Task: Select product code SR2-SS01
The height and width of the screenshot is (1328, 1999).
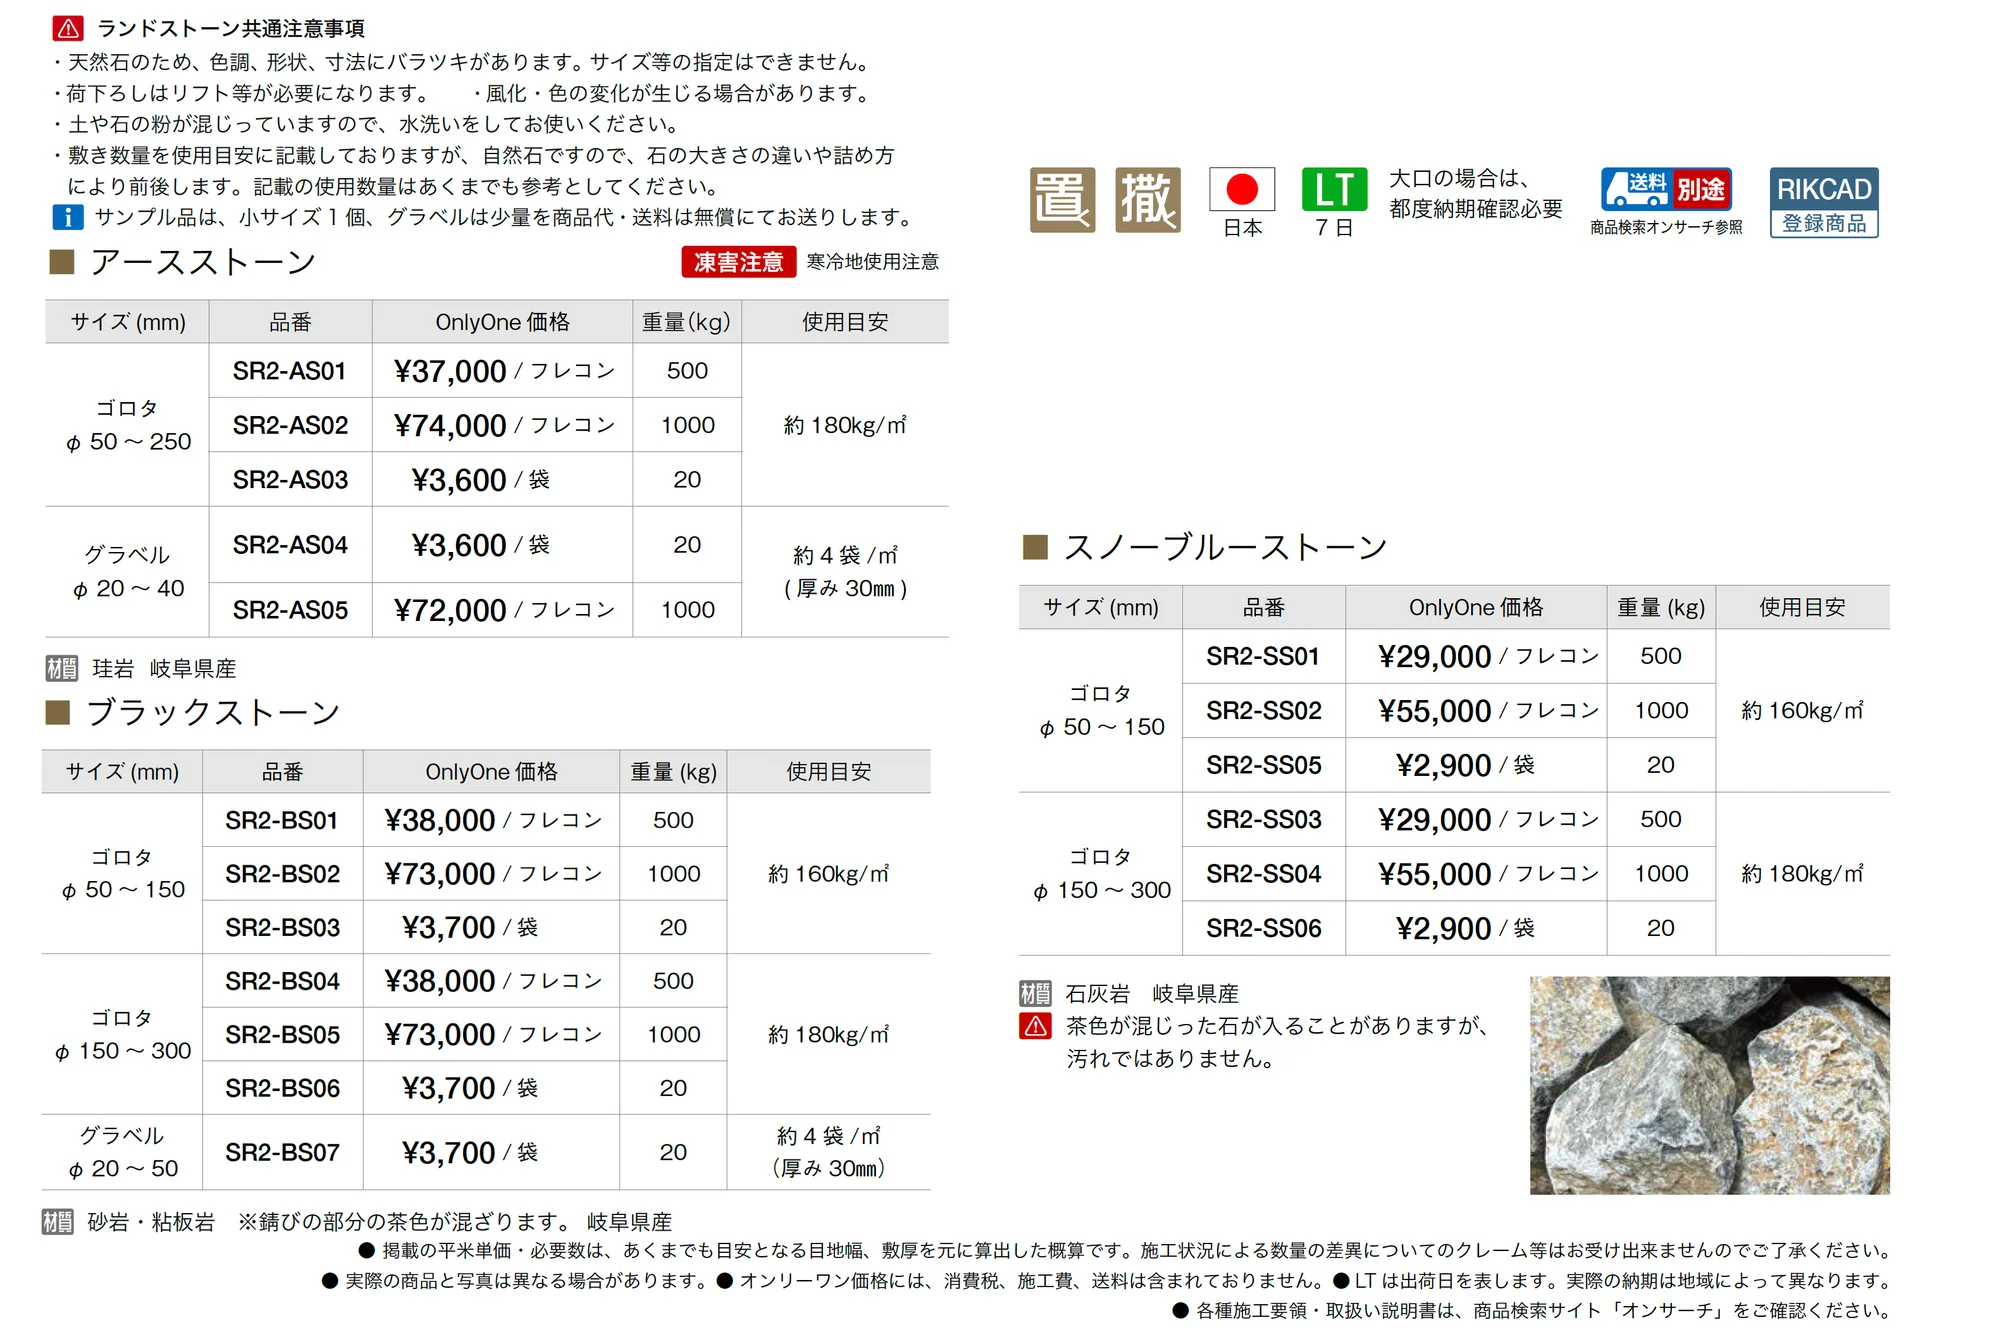Action: click(x=1263, y=656)
